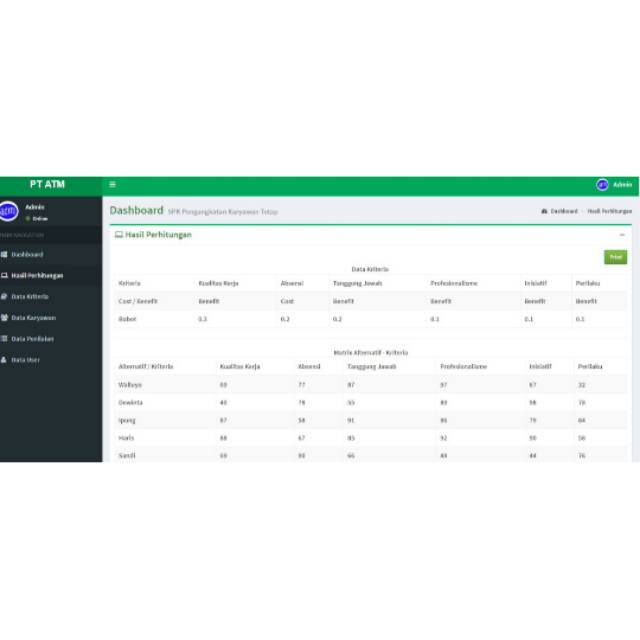Collapse the Hasil Perhitungan panel with minus
This screenshot has height=640, width=640.
(x=622, y=235)
